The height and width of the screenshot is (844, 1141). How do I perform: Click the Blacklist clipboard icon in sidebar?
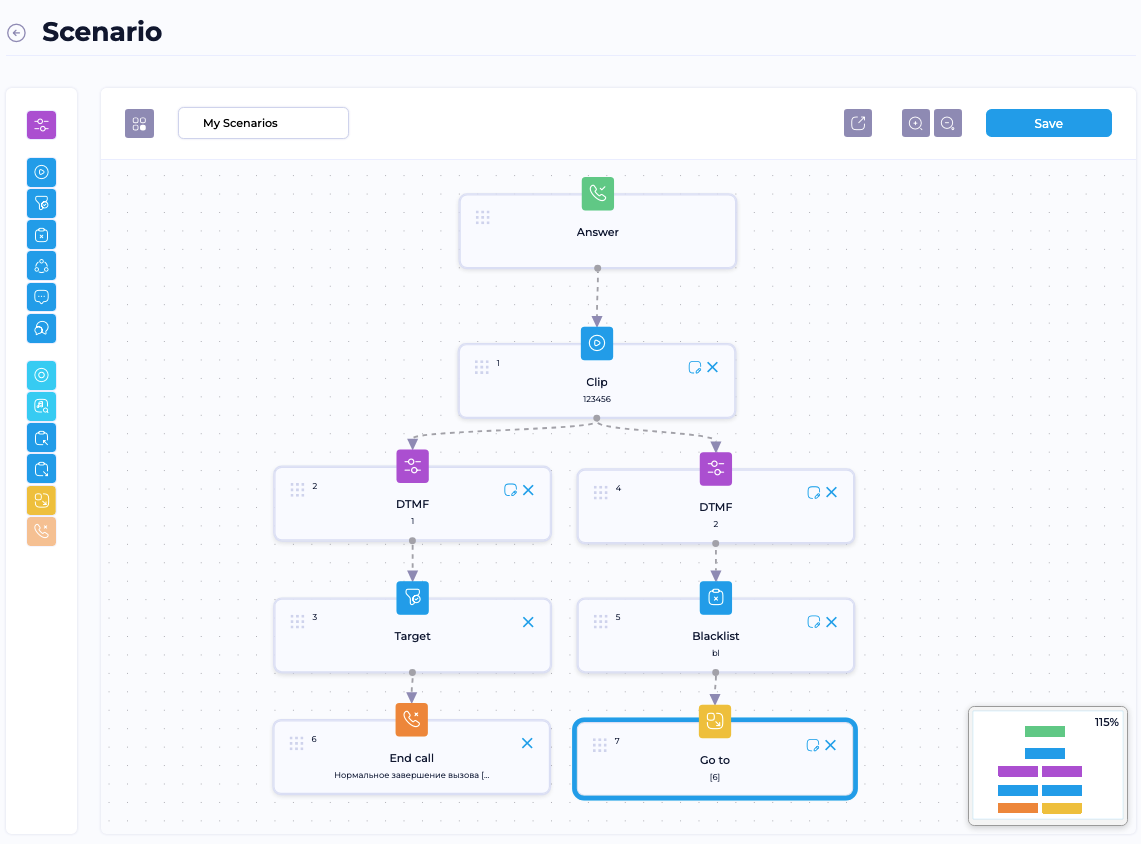pyautogui.click(x=41, y=235)
